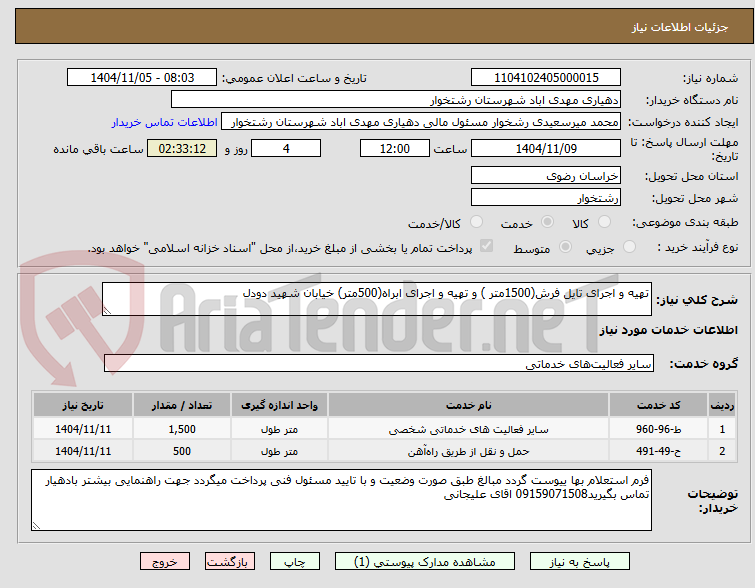Screen dimensions: 755x588
Task: Click the تعداد / مقدار column header
Action: click(182, 405)
